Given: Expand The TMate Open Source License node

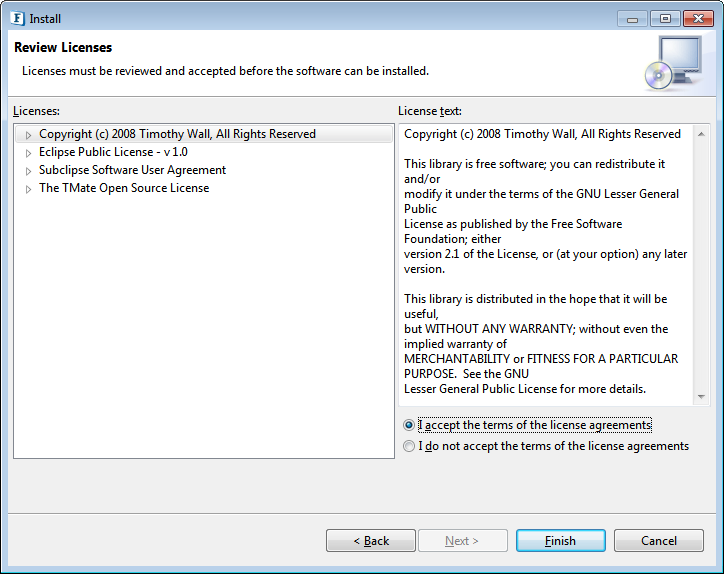Looking at the screenshot, I should tap(29, 189).
